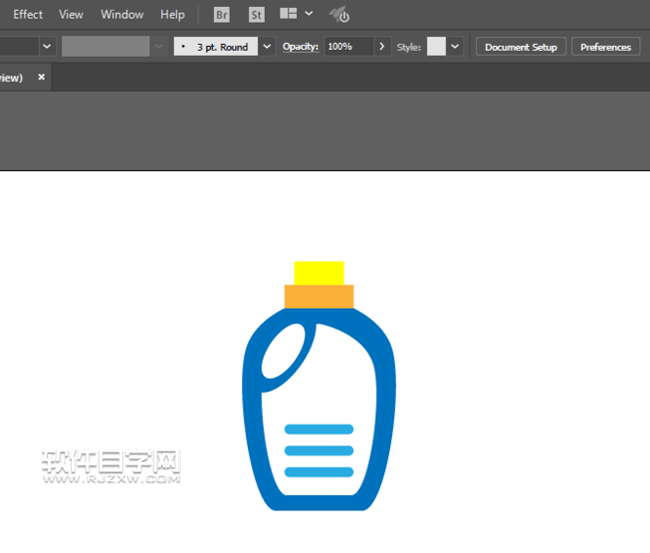Expand the Style dropdown arrow

click(x=456, y=47)
